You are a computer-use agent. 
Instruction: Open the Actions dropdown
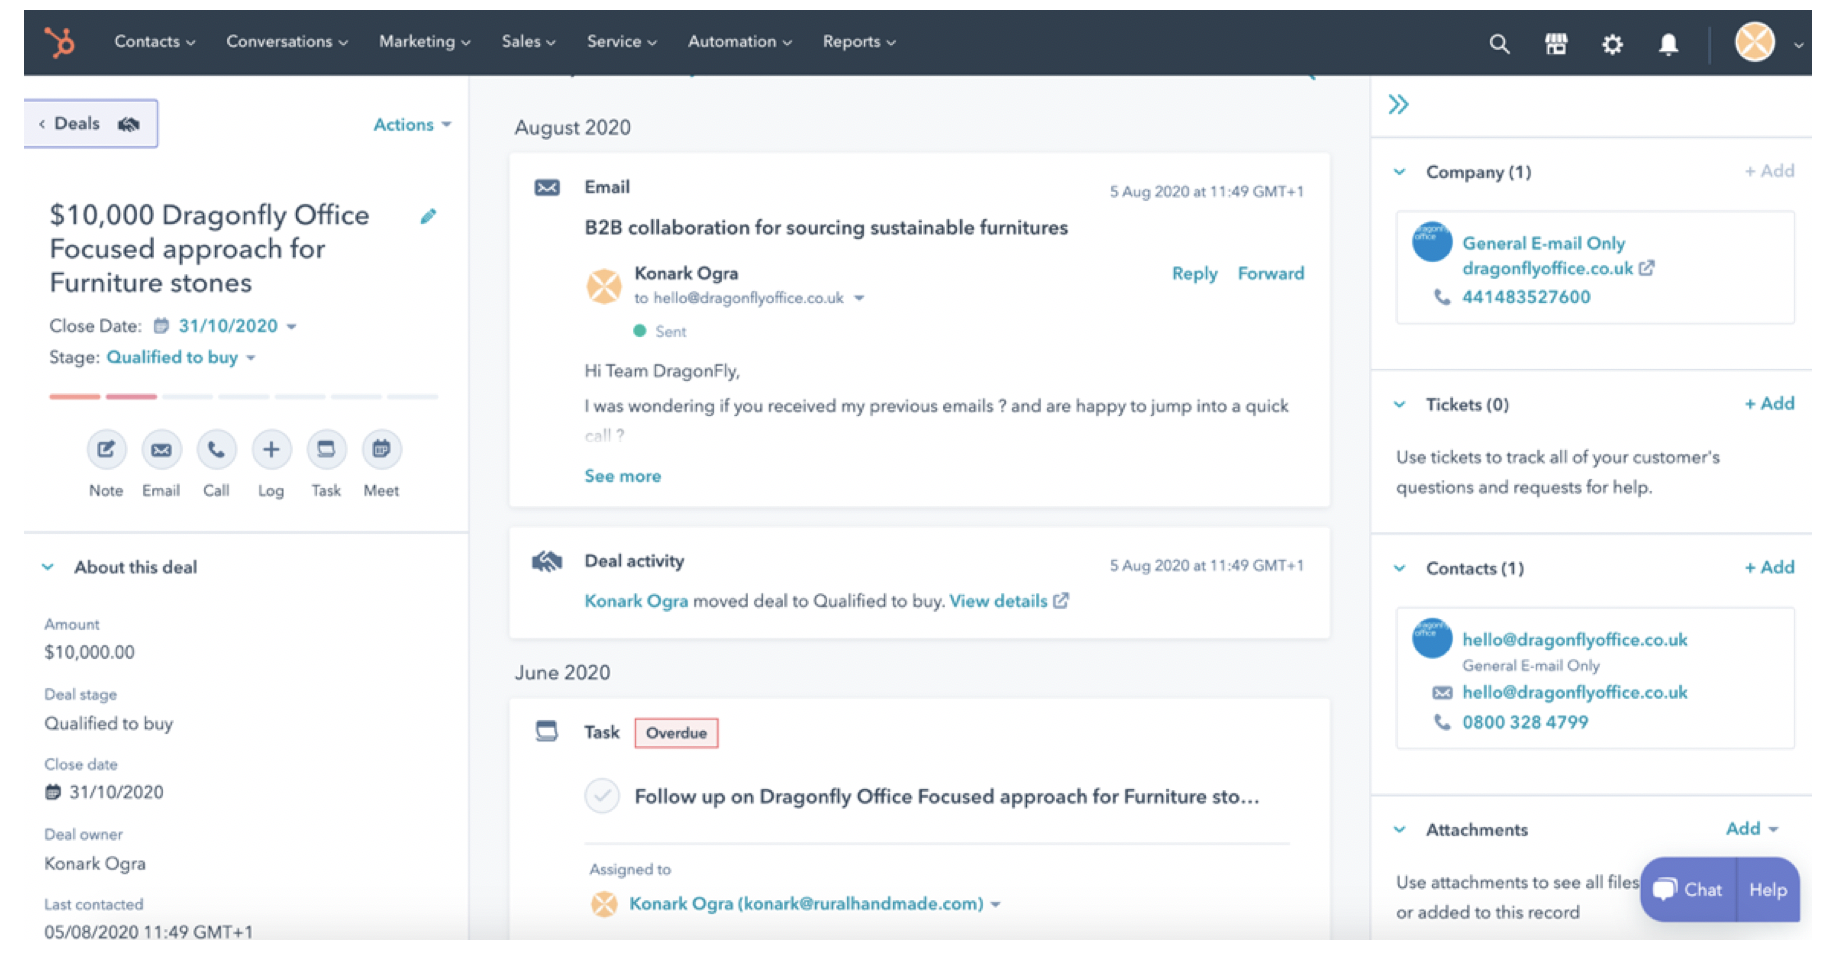412,125
